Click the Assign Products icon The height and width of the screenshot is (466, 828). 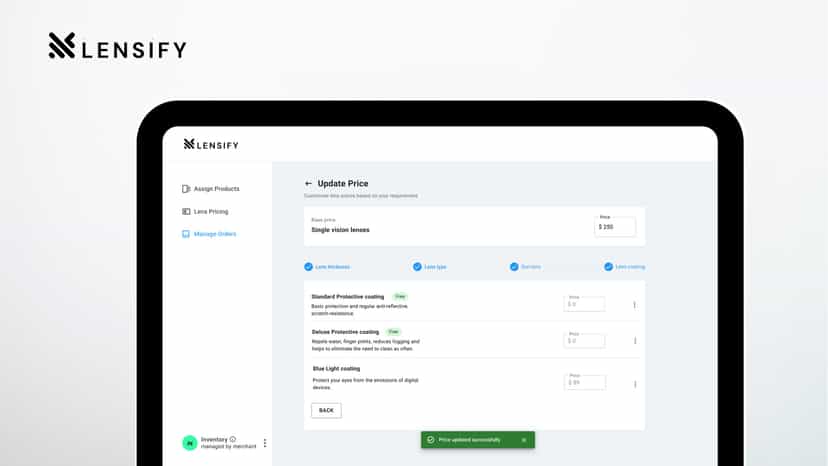pos(186,189)
